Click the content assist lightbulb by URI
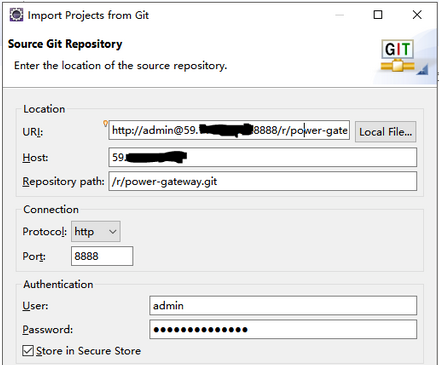 tap(105, 124)
